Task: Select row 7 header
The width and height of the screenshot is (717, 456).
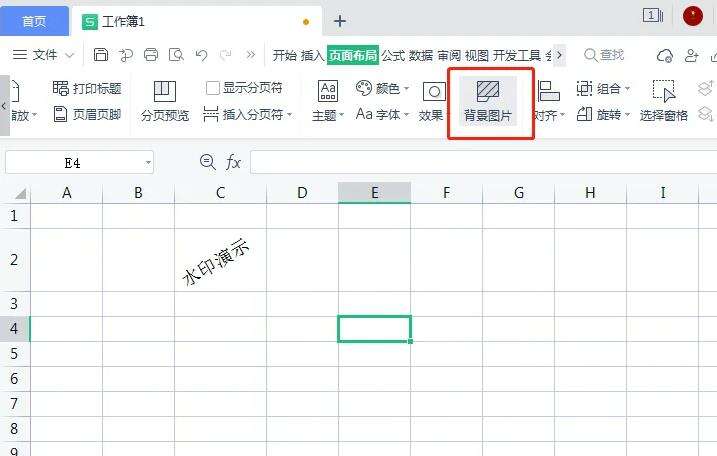Action: [14, 404]
